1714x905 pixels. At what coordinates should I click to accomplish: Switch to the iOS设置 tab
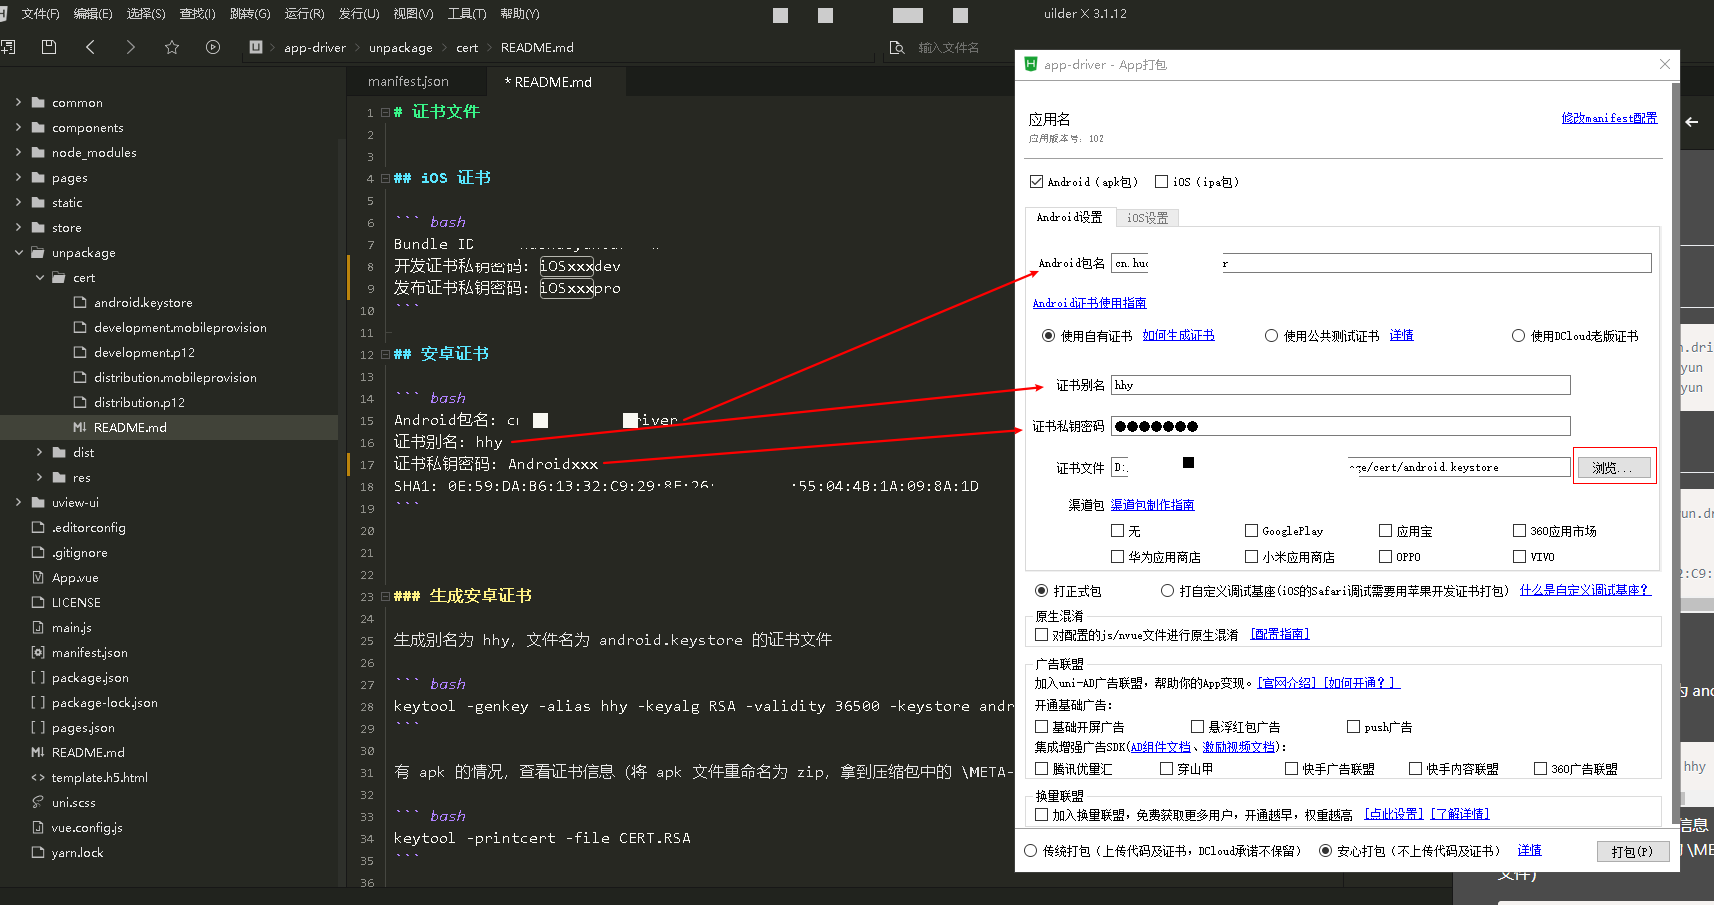coord(1147,218)
